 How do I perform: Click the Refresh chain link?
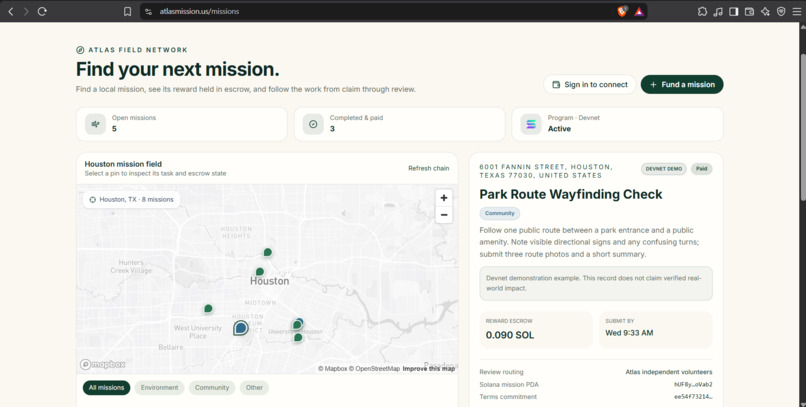[x=429, y=168]
